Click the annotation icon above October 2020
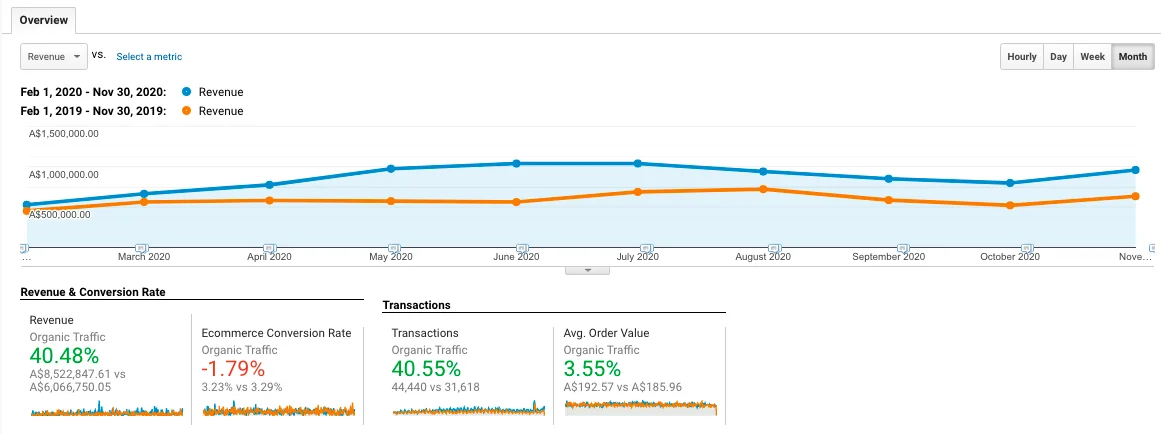 1026,247
